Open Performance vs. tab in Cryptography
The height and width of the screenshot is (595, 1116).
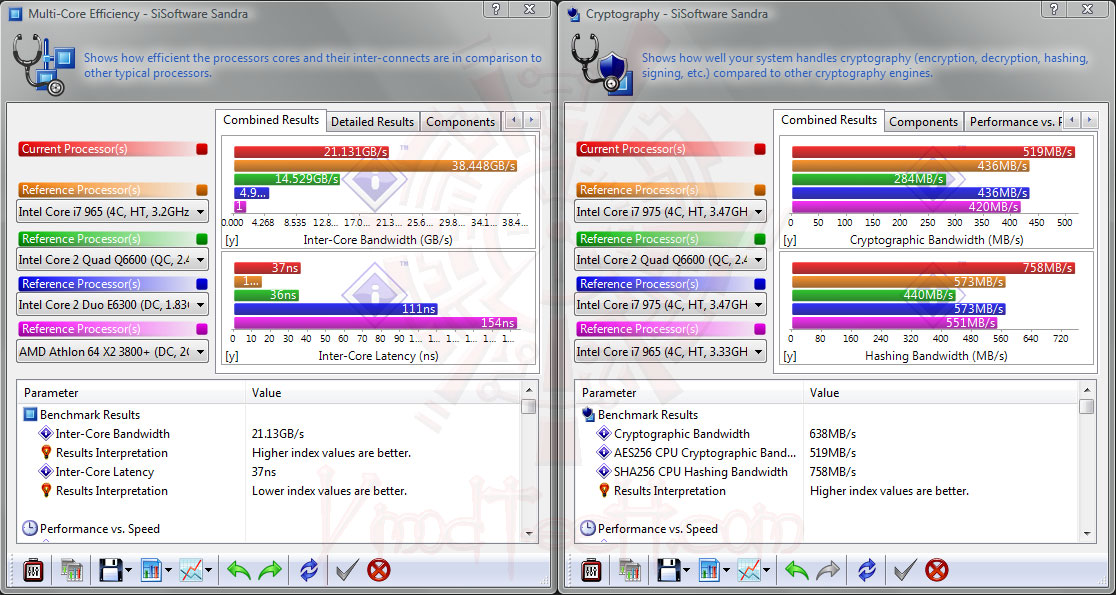click(1014, 122)
